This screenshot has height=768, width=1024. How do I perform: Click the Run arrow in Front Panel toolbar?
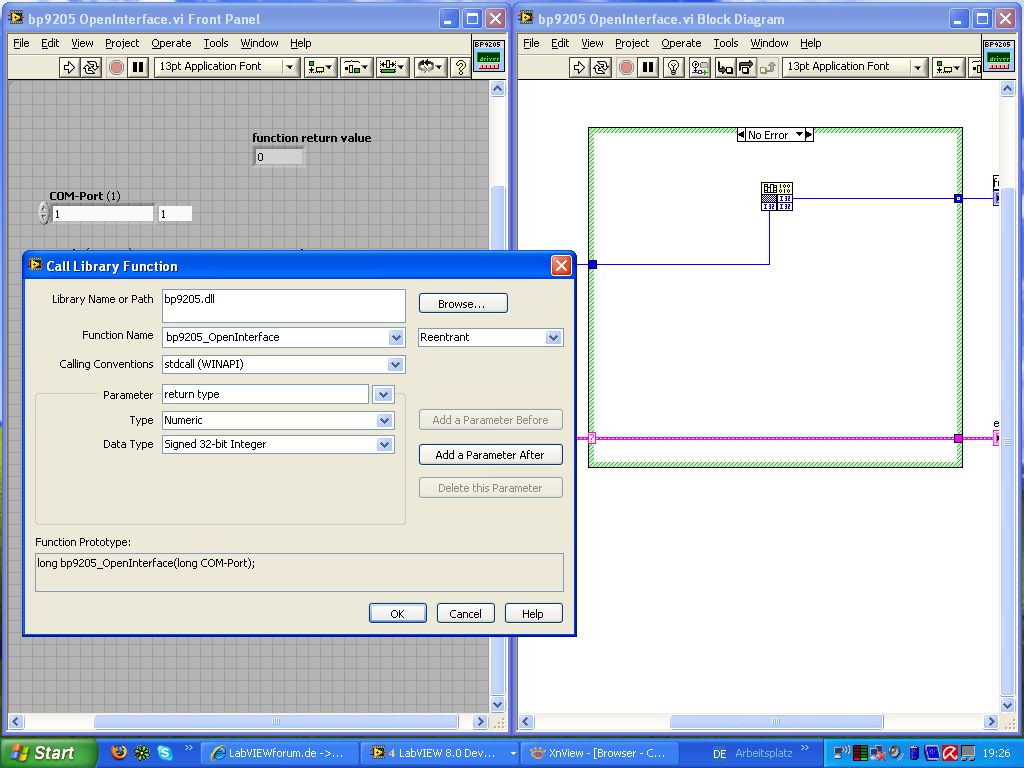click(69, 67)
